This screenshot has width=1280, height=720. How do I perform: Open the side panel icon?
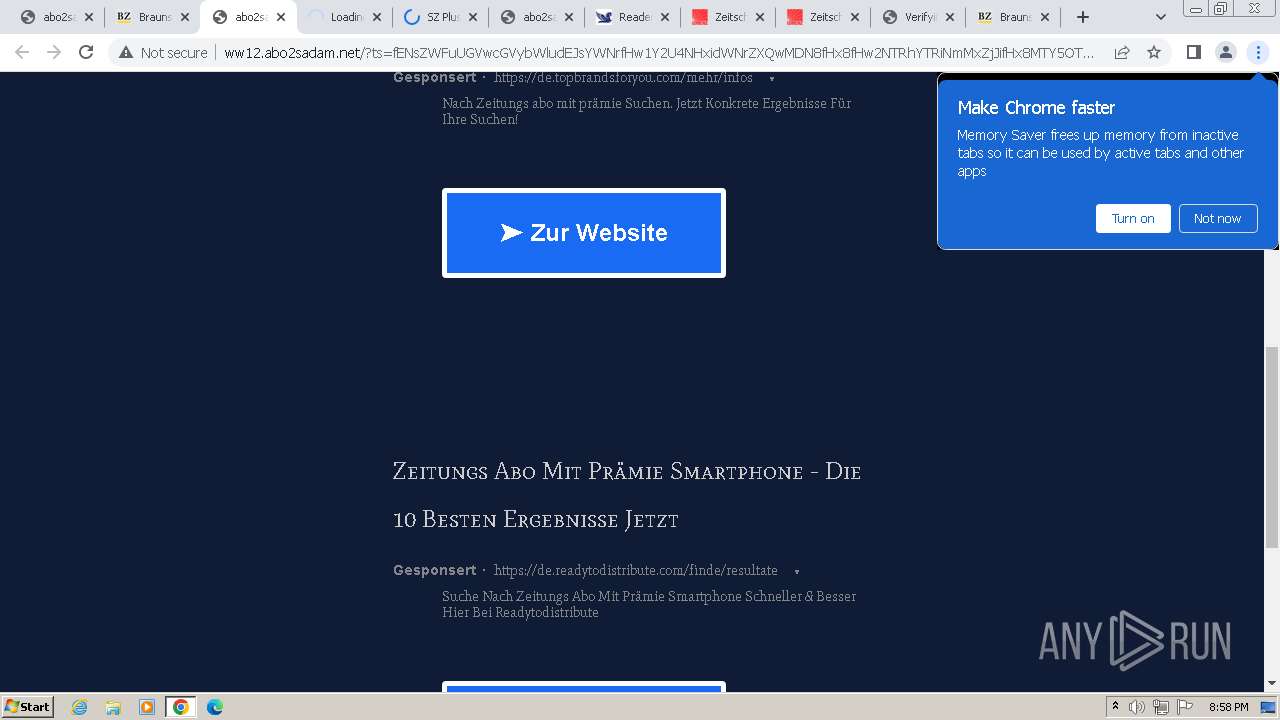(x=1193, y=52)
